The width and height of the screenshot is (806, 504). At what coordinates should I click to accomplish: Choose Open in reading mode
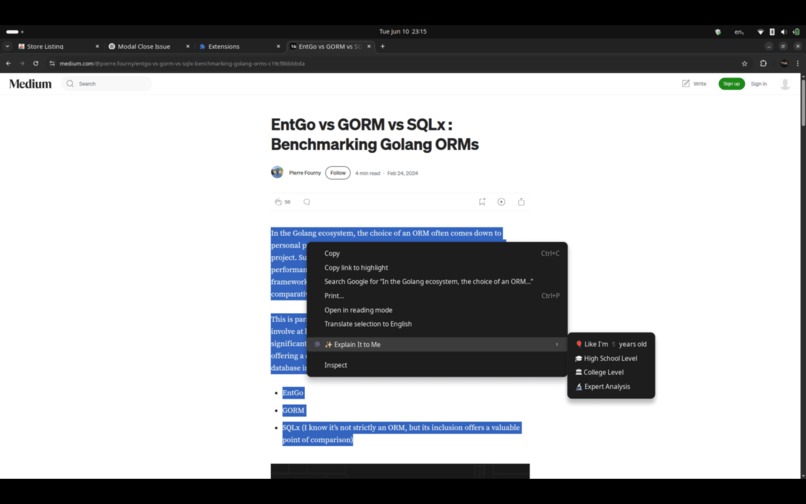coord(437,310)
